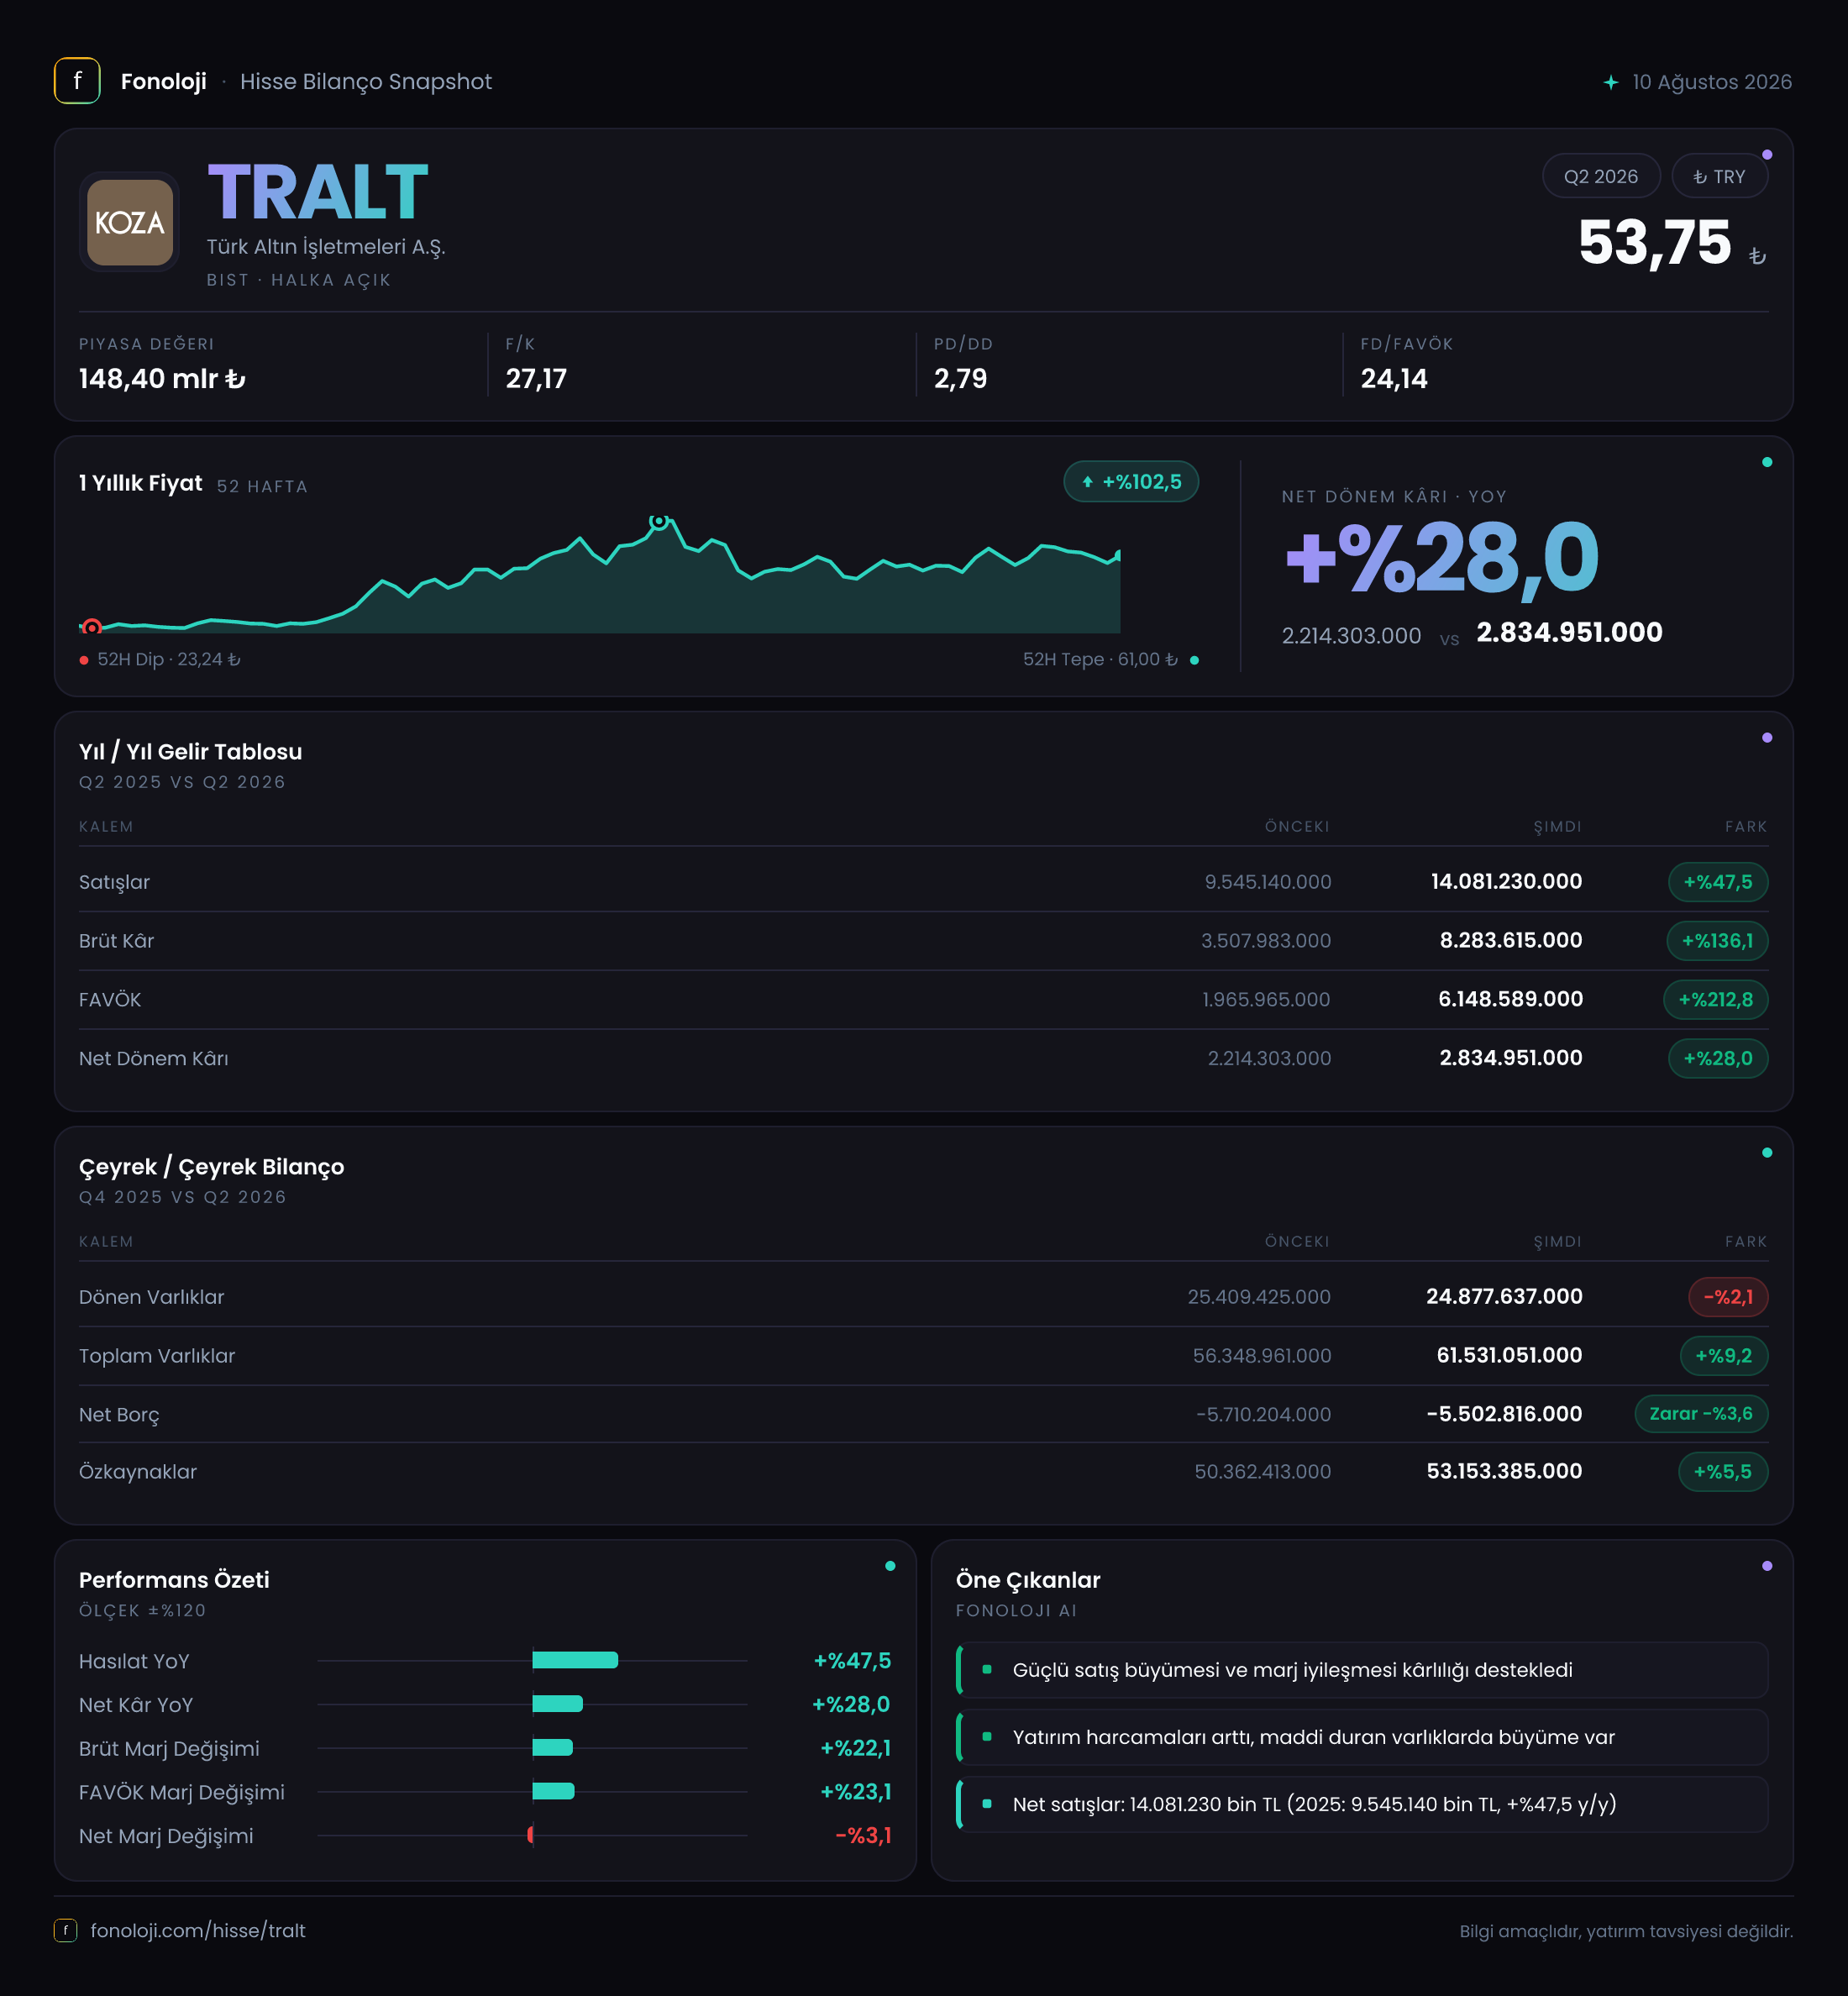Click the -%2,1 Dönen Varlıklar badge
The image size is (1848, 1996).
point(1728,1297)
